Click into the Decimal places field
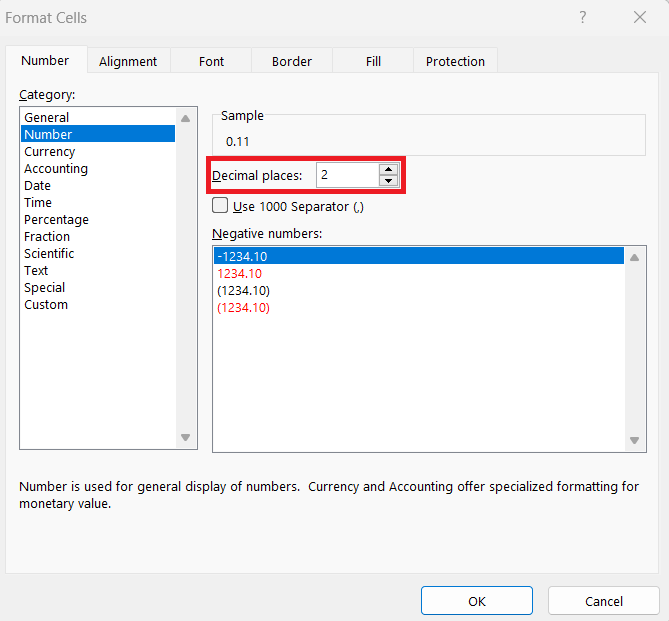Viewport: 669px width, 621px height. [347, 175]
